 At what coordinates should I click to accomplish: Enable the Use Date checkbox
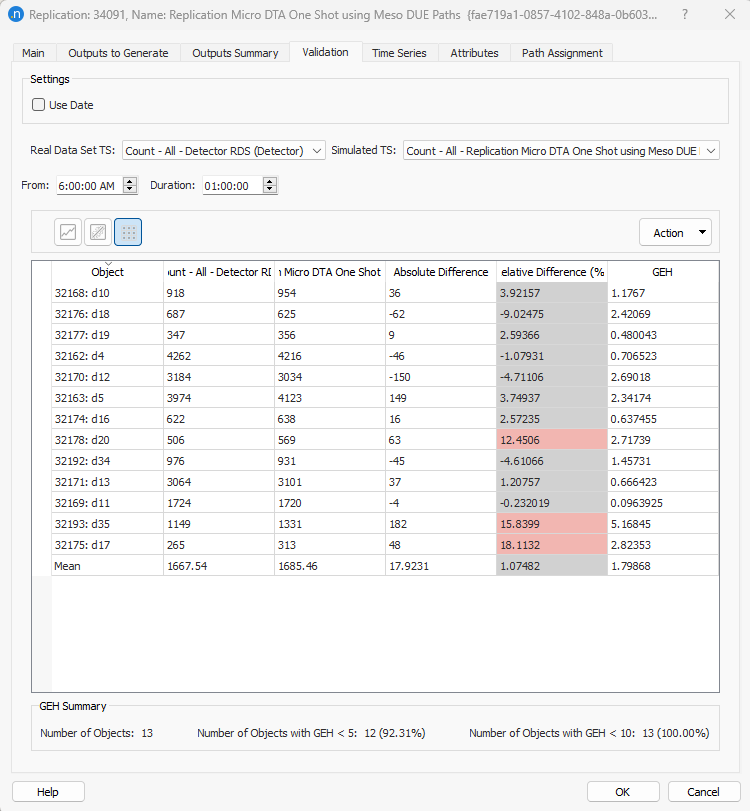pos(37,104)
